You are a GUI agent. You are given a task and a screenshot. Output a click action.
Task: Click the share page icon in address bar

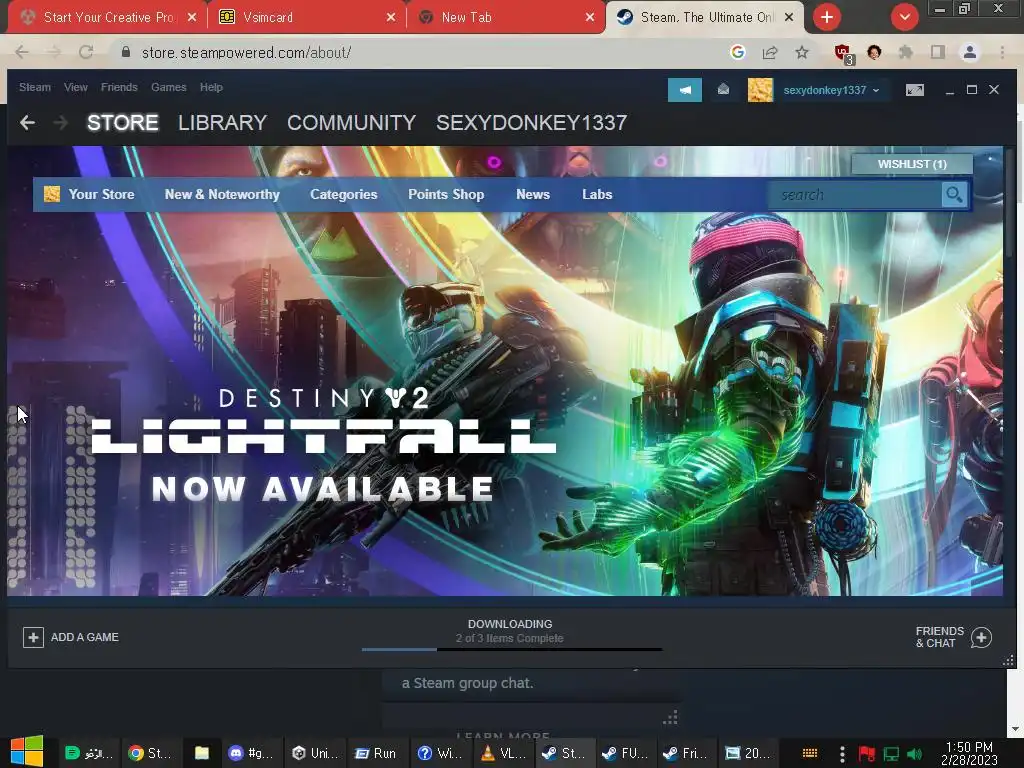tap(770, 52)
